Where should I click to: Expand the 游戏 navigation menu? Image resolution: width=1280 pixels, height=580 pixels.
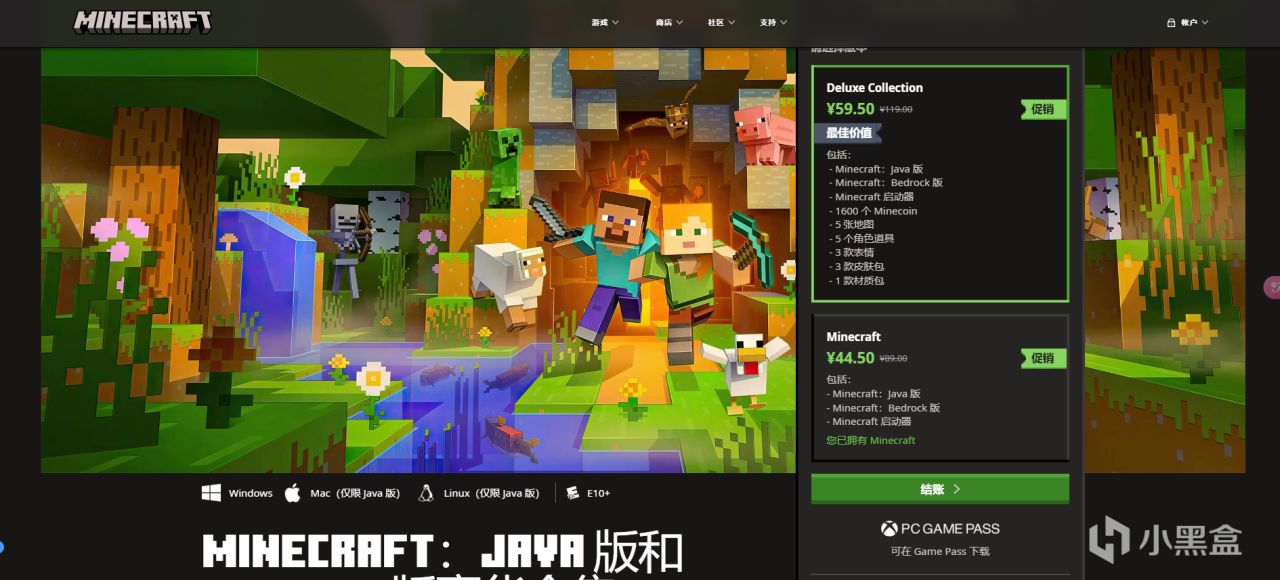(604, 22)
